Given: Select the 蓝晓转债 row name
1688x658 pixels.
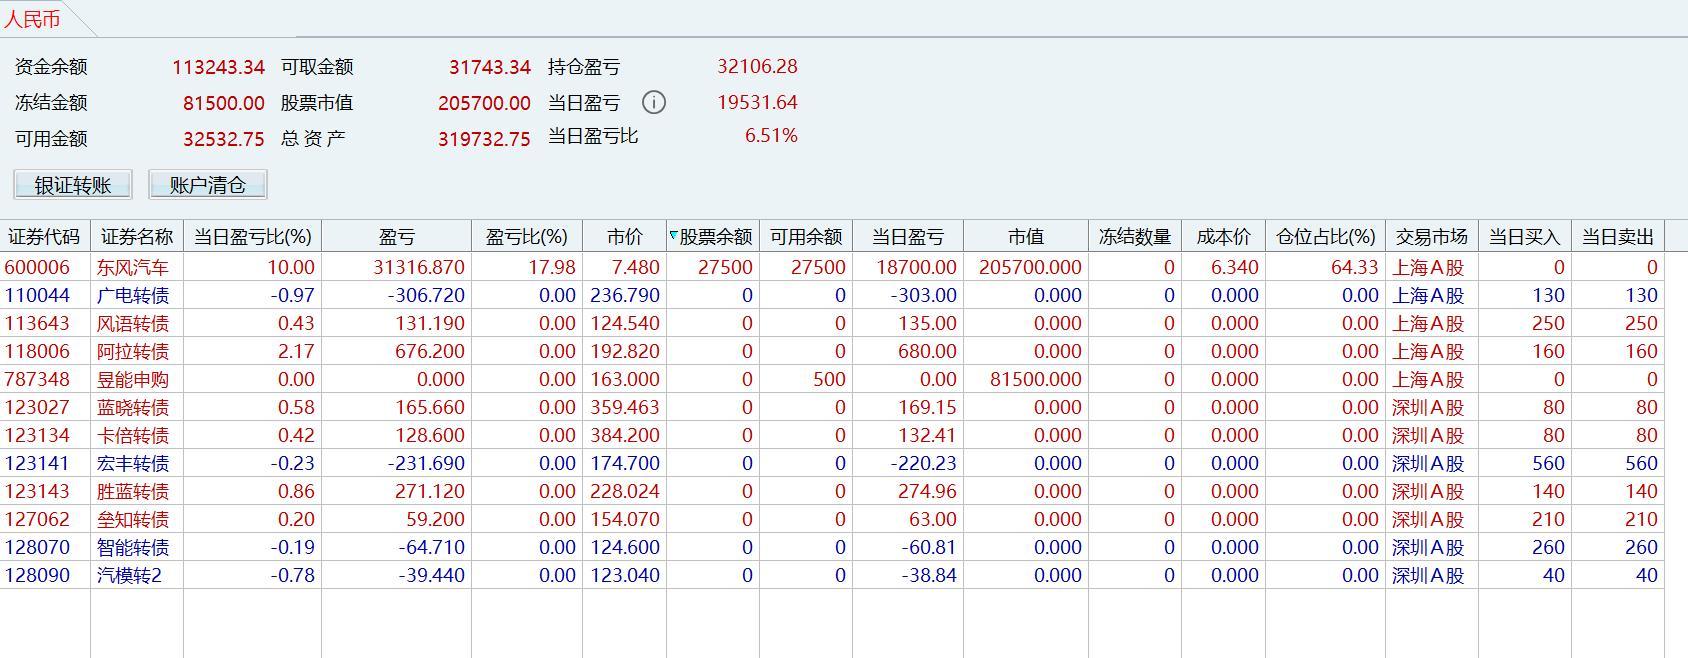Looking at the screenshot, I should (x=133, y=407).
